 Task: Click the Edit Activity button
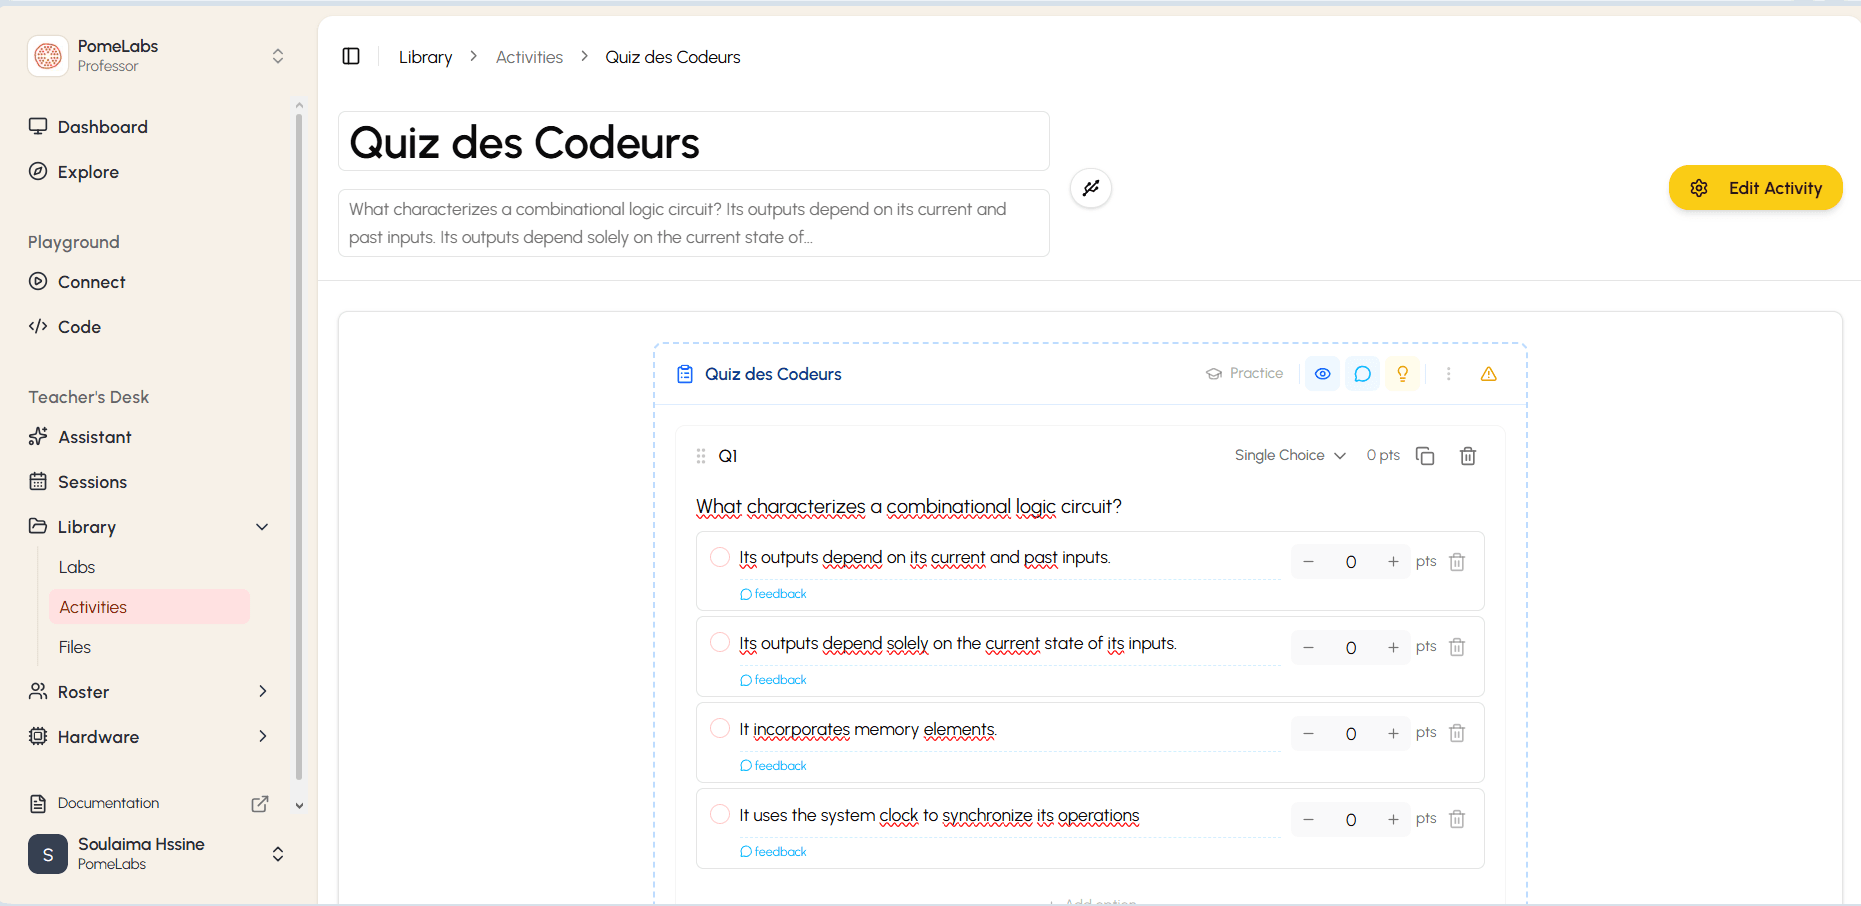point(1755,188)
